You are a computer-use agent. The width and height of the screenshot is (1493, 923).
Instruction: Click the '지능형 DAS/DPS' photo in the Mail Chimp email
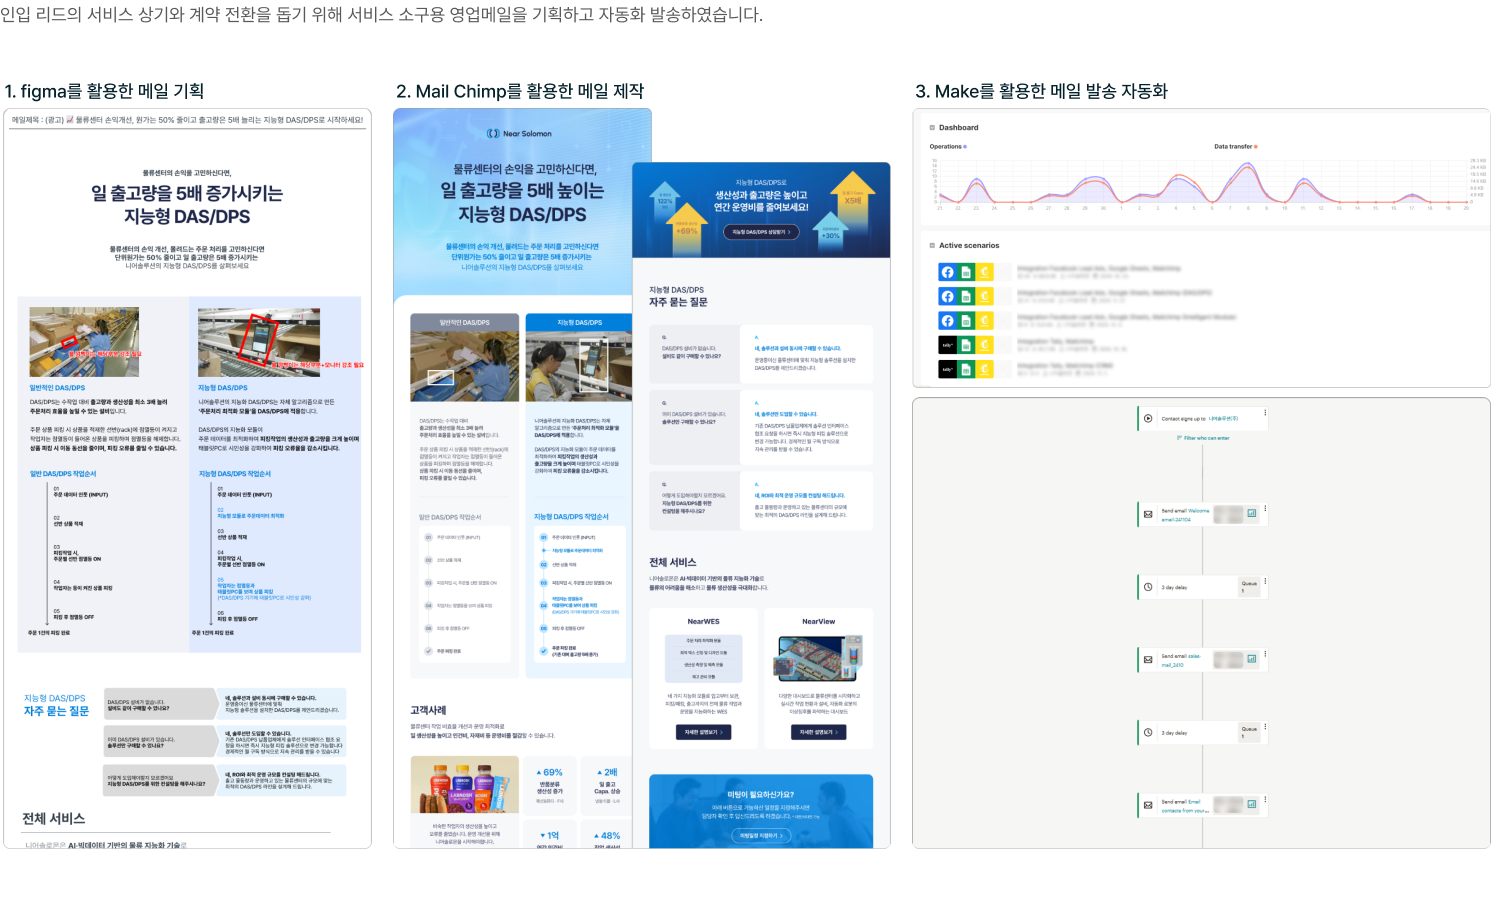(579, 366)
